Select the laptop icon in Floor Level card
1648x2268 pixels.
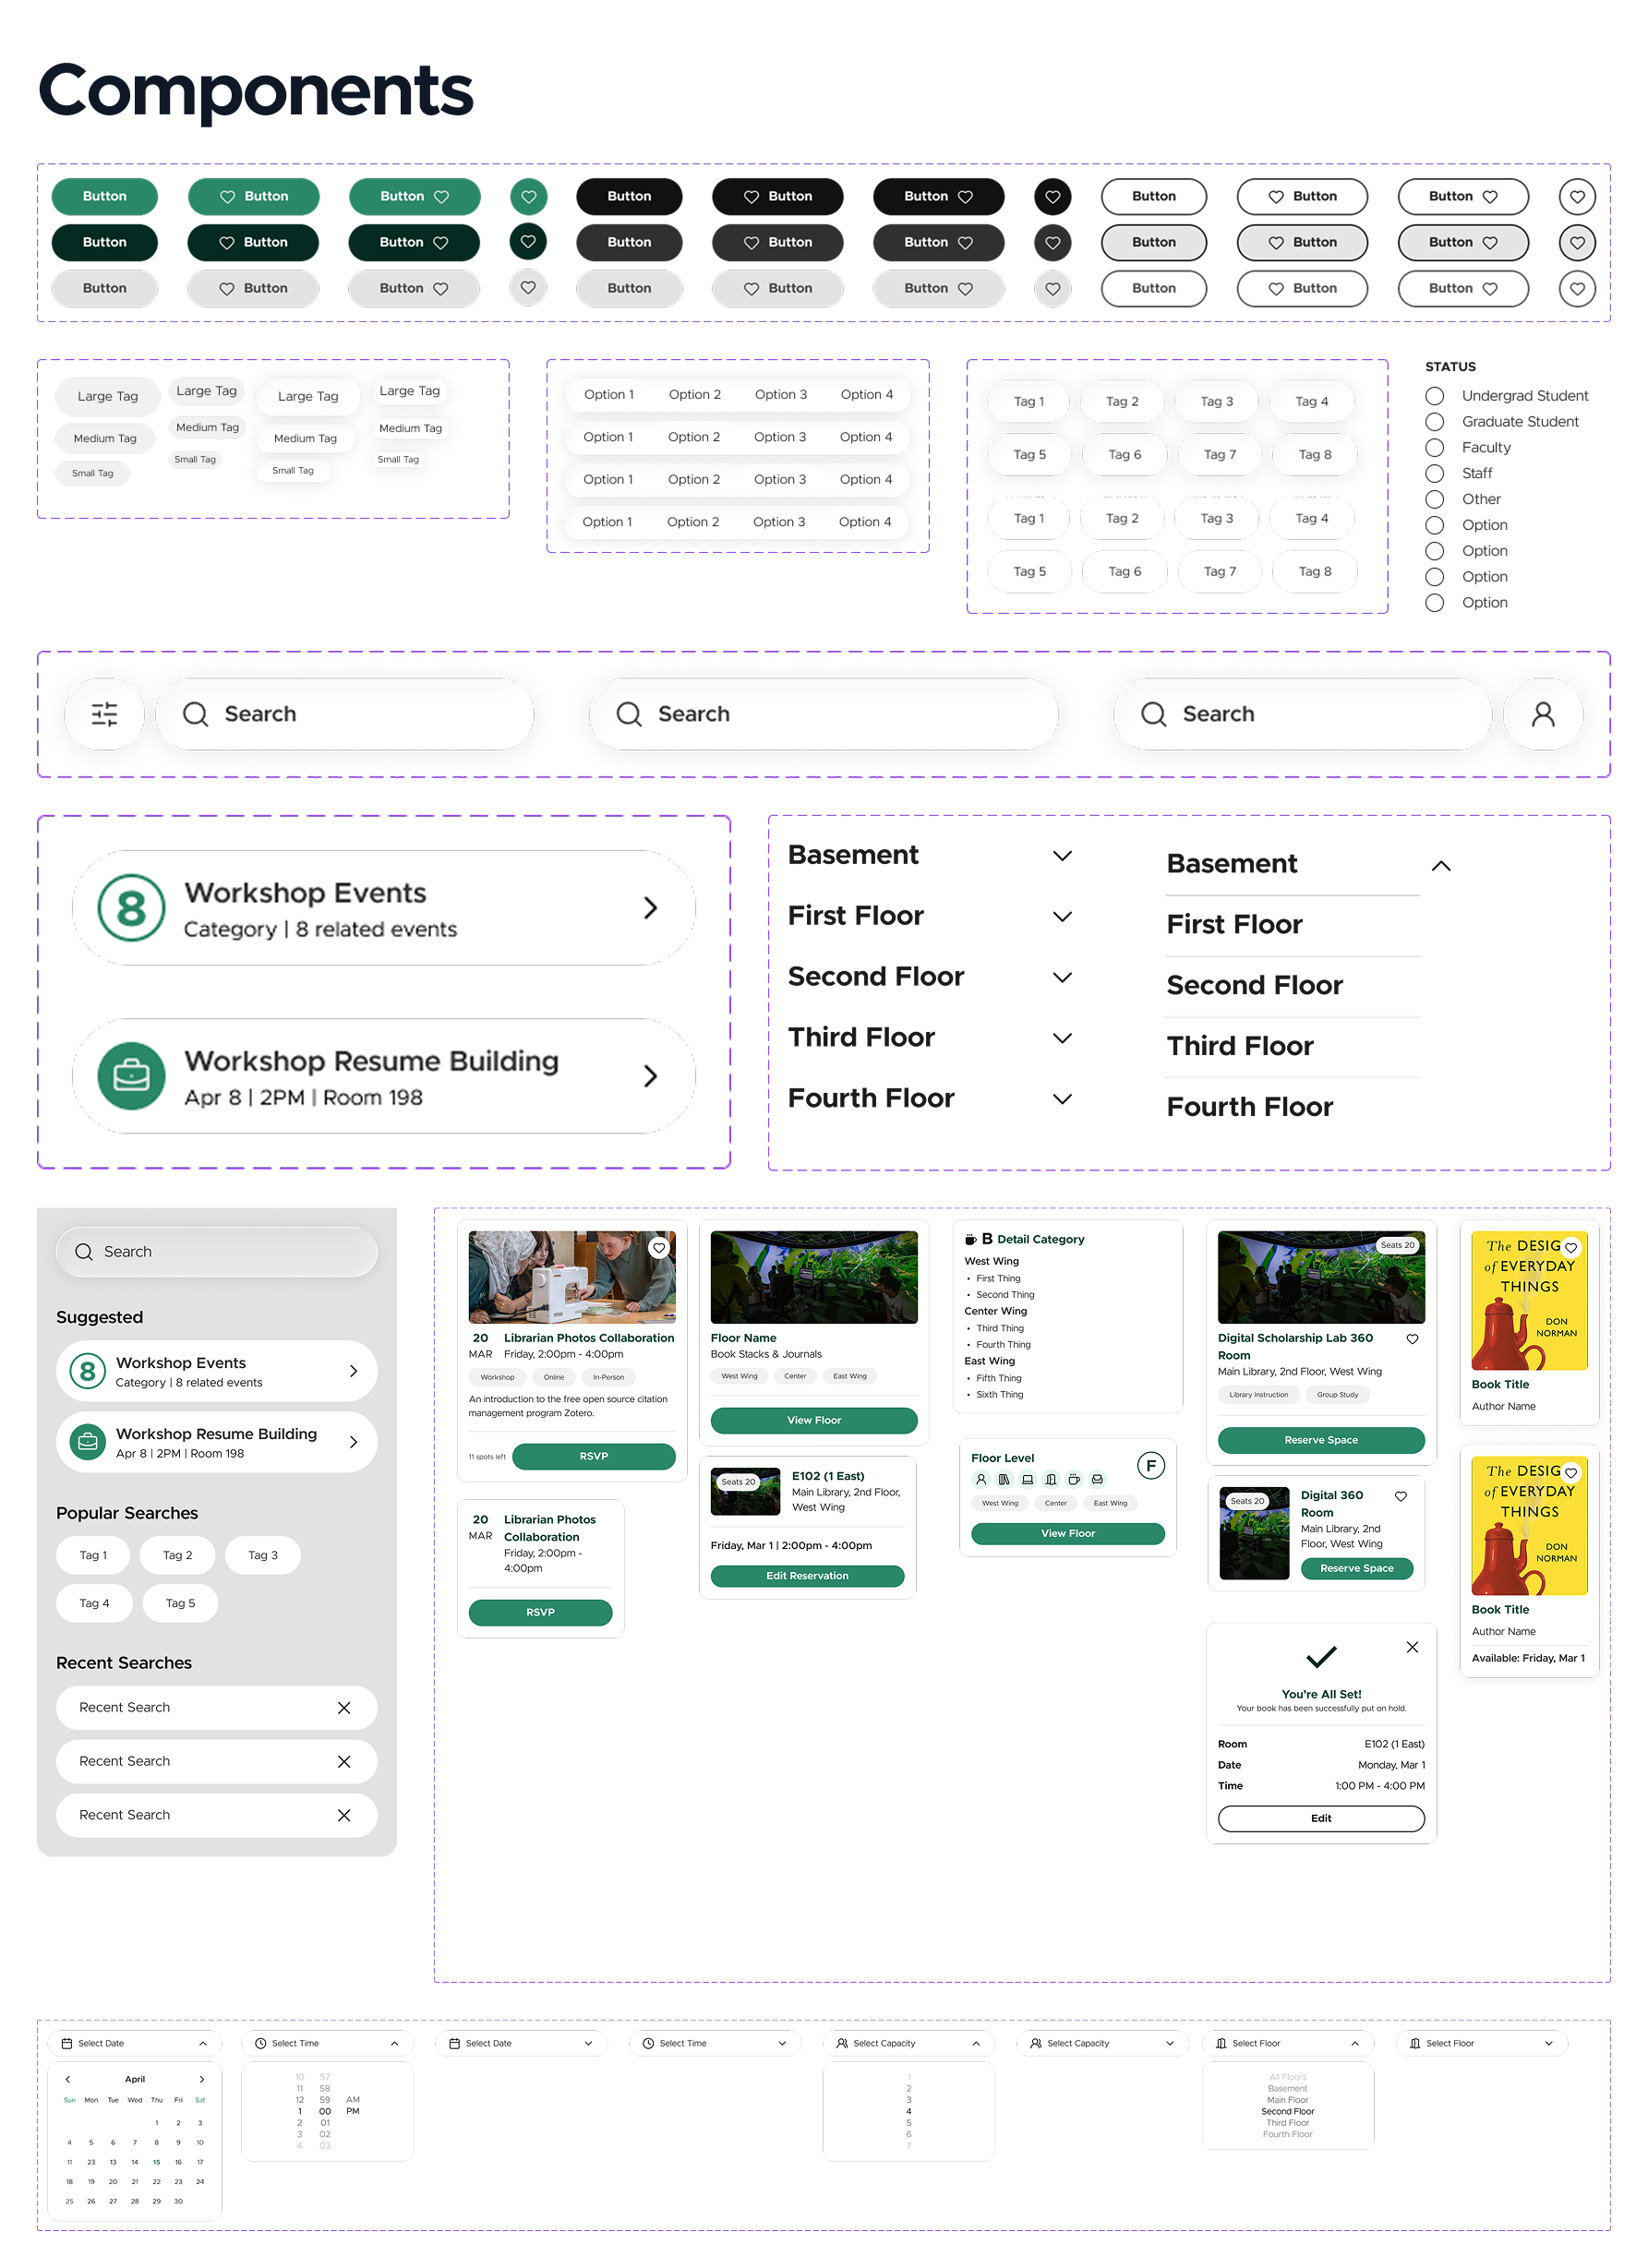(1027, 1479)
